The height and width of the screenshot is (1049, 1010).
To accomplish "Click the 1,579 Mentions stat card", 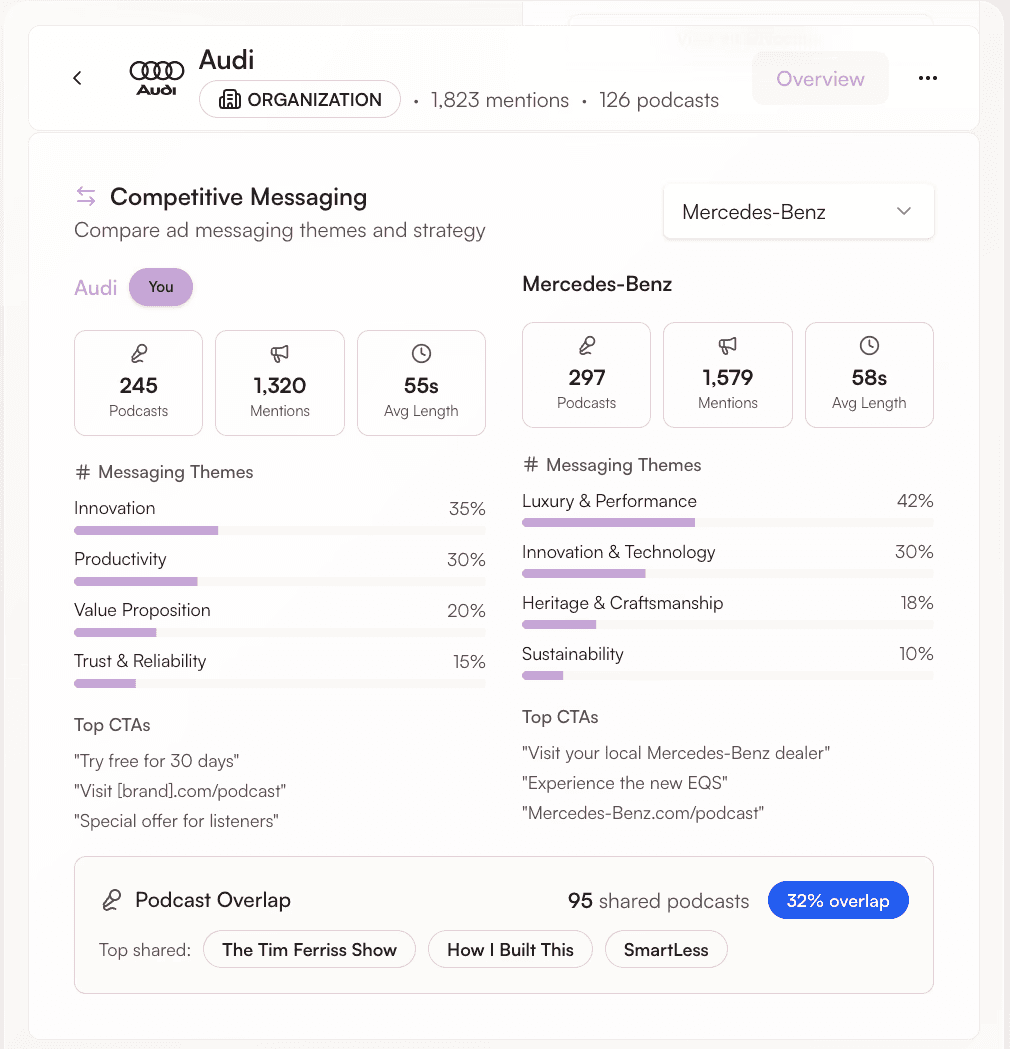I will click(x=728, y=375).
